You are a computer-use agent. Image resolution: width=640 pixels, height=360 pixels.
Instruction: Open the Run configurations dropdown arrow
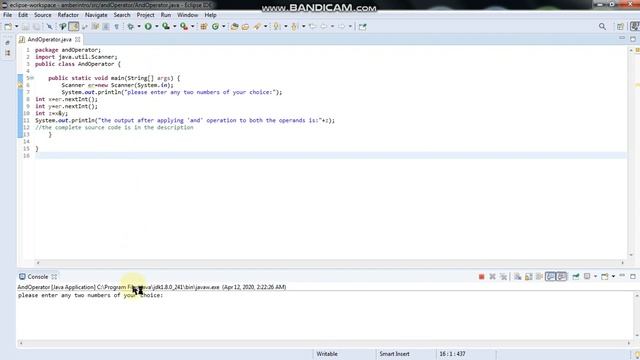tap(157, 27)
